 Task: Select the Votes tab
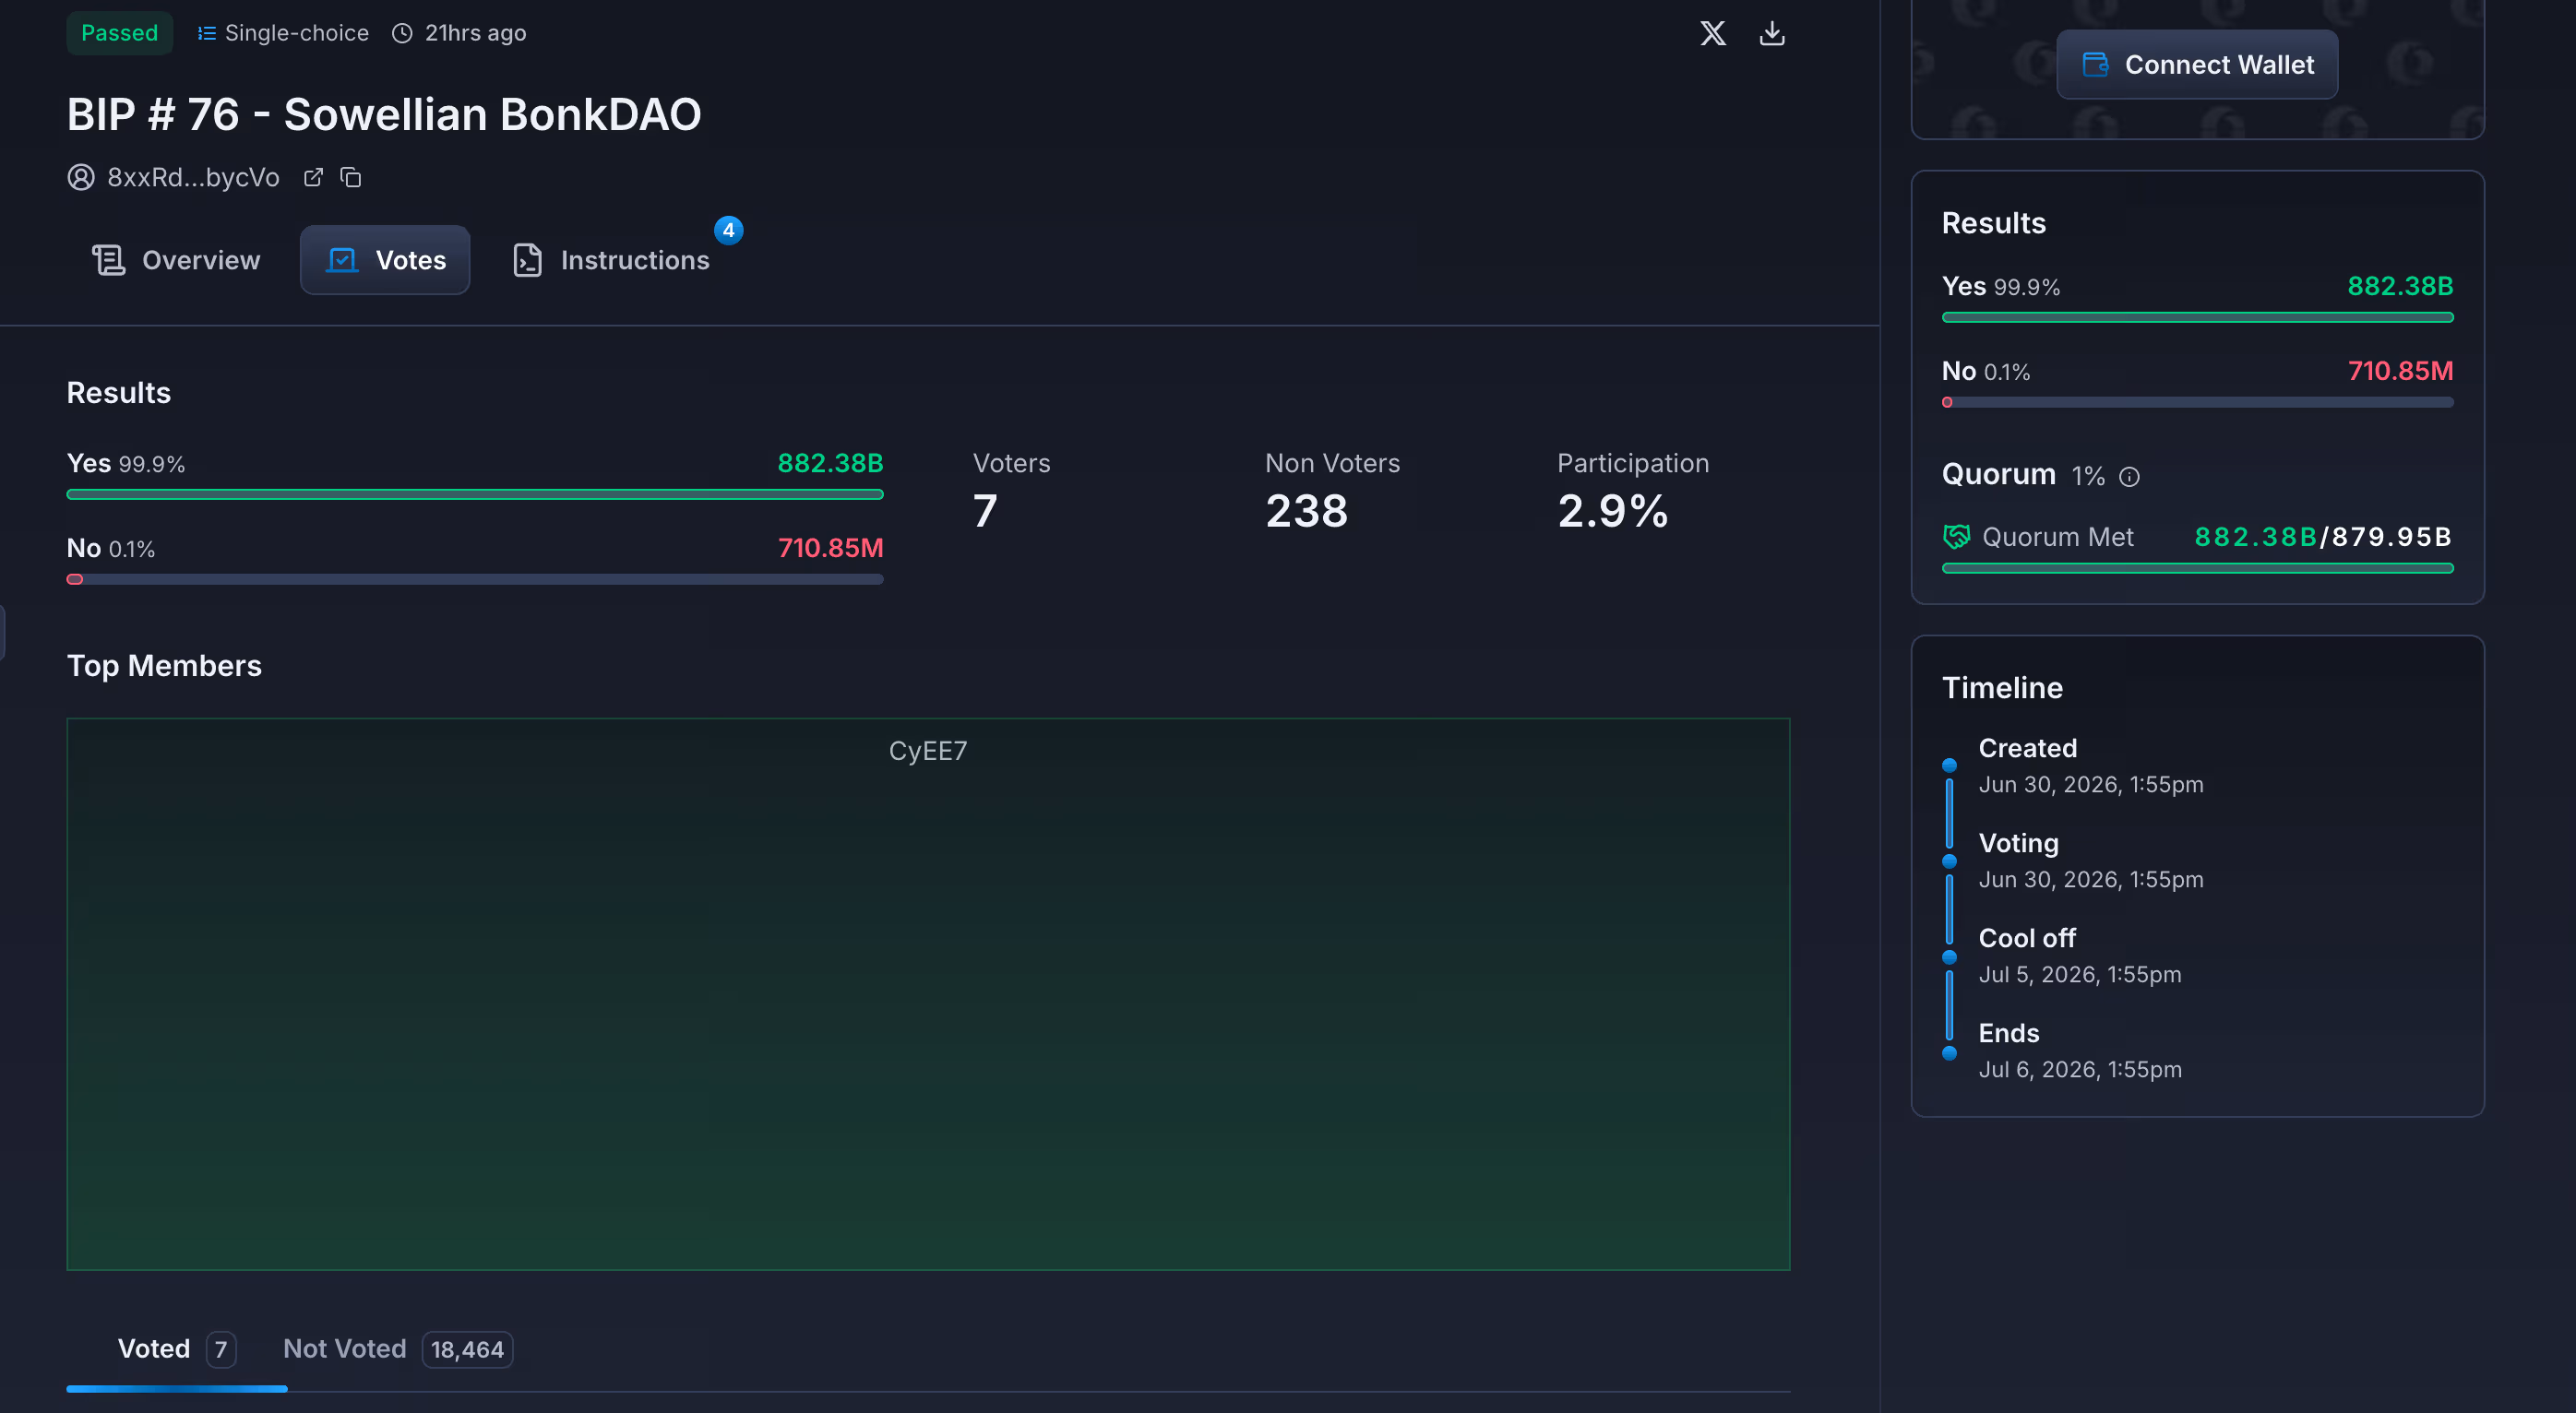(x=385, y=260)
